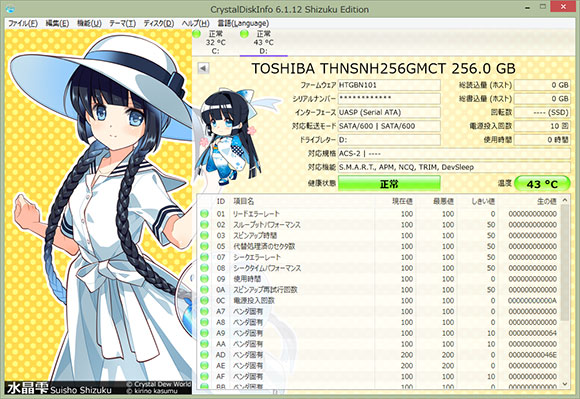The image size is (580, 399).
Task: Open the 言語(Language) menu
Action: pyautogui.click(x=243, y=23)
